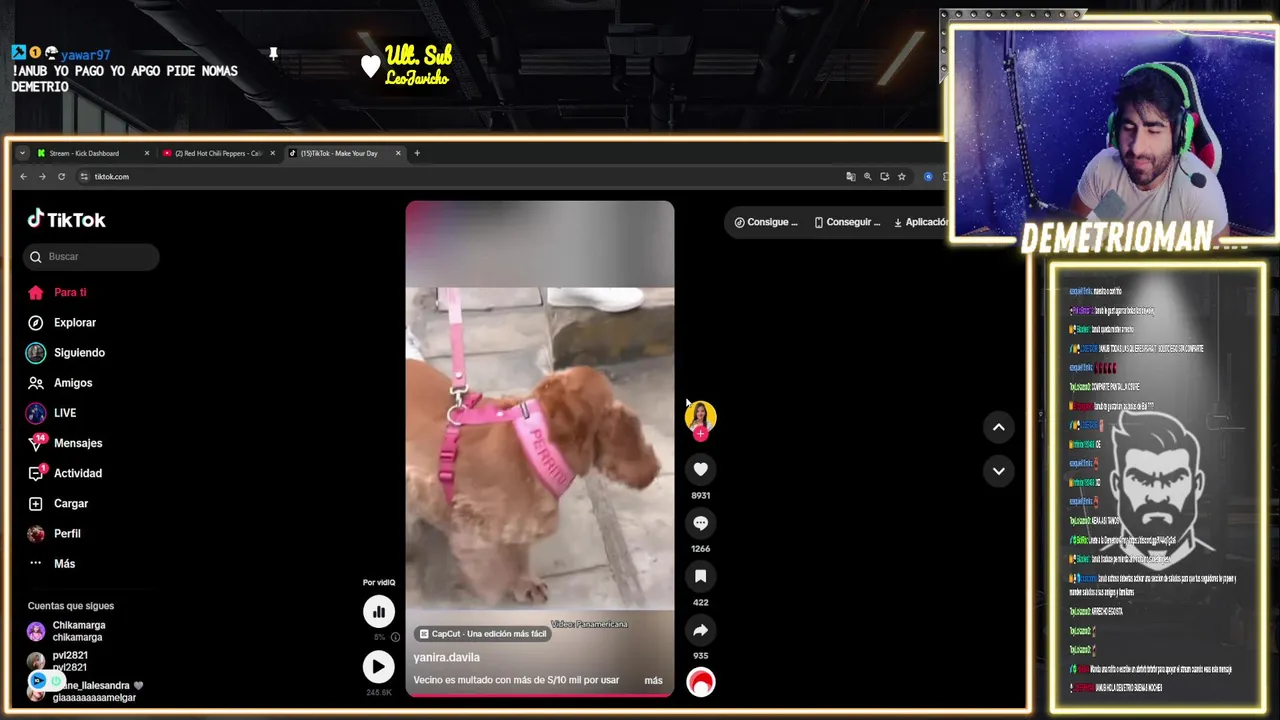Close the TikTok browser tab

click(x=398, y=153)
